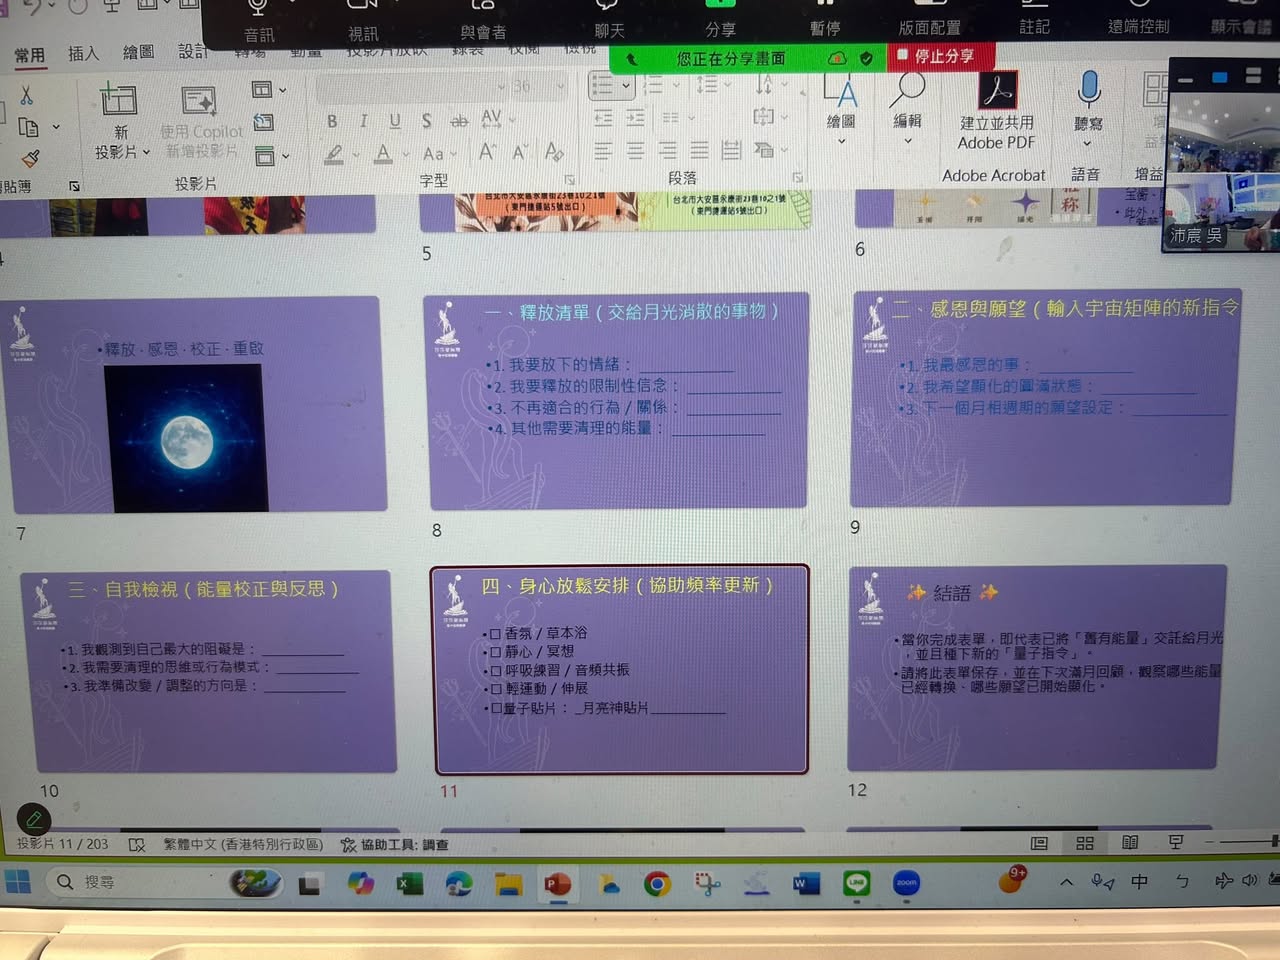1280x960 pixels.
Task: Open the Draw (繪圖) ribbon tab
Action: click(138, 52)
